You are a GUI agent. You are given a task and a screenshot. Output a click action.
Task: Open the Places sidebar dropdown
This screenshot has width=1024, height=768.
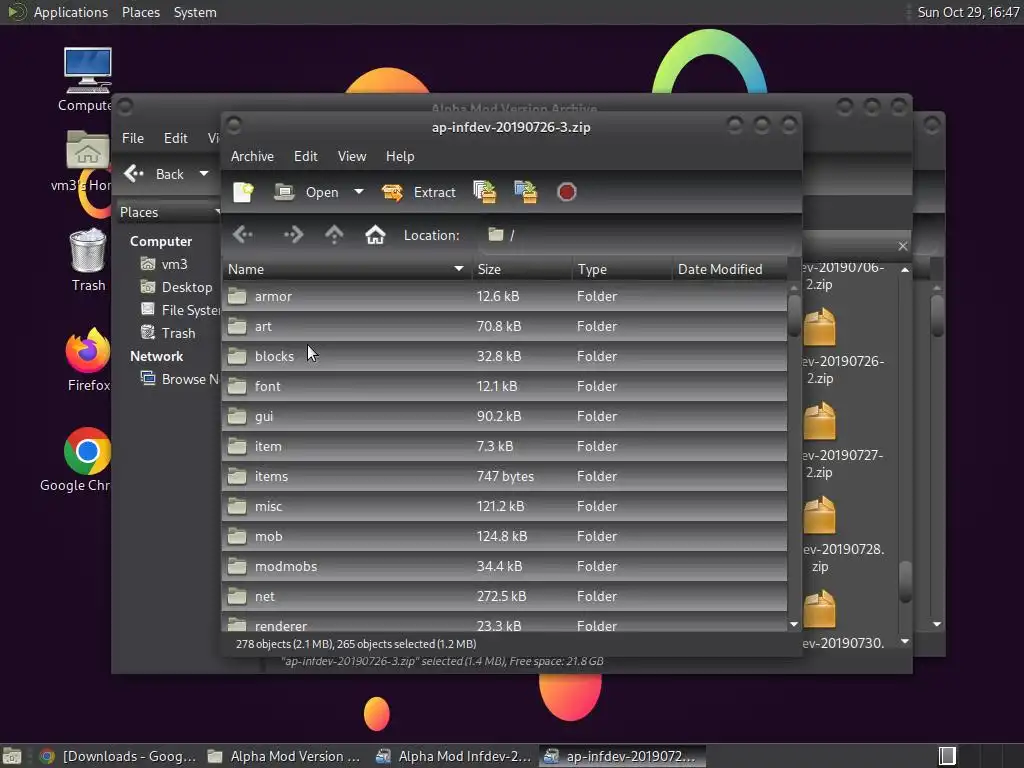[x=169, y=212]
